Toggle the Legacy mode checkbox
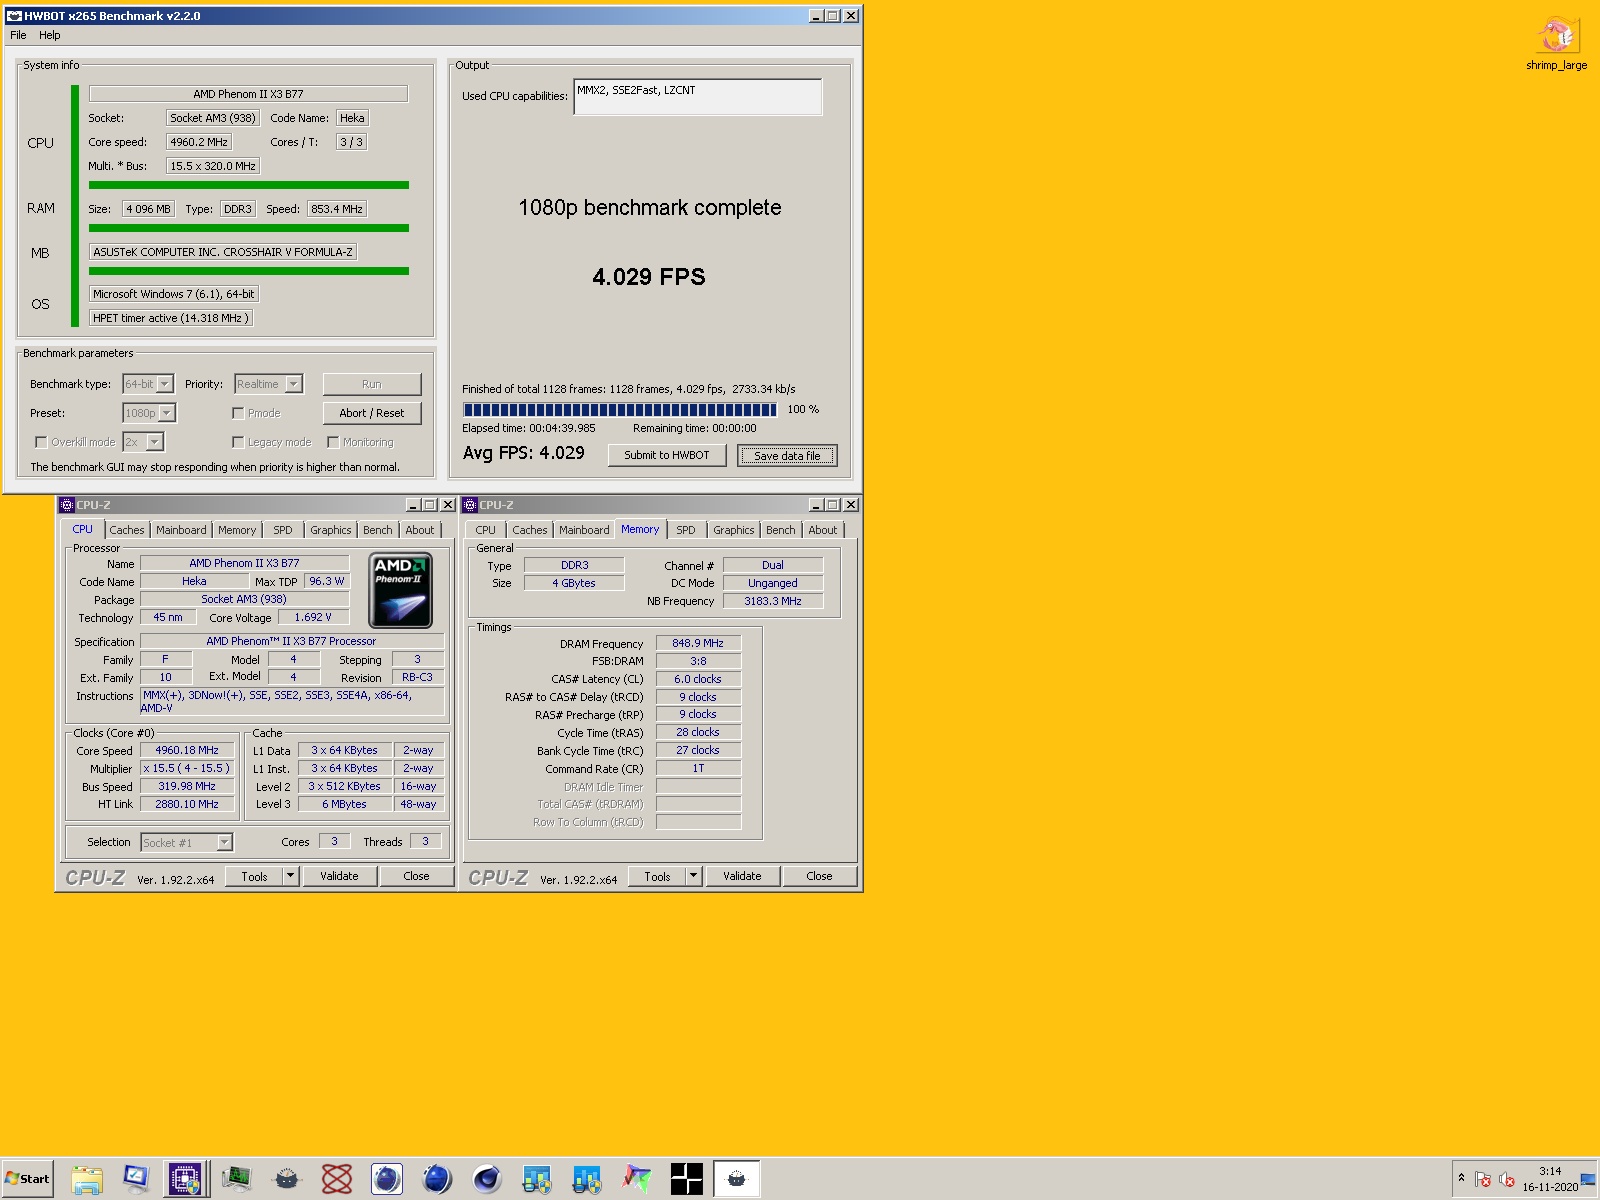The image size is (1600, 1200). 238,442
